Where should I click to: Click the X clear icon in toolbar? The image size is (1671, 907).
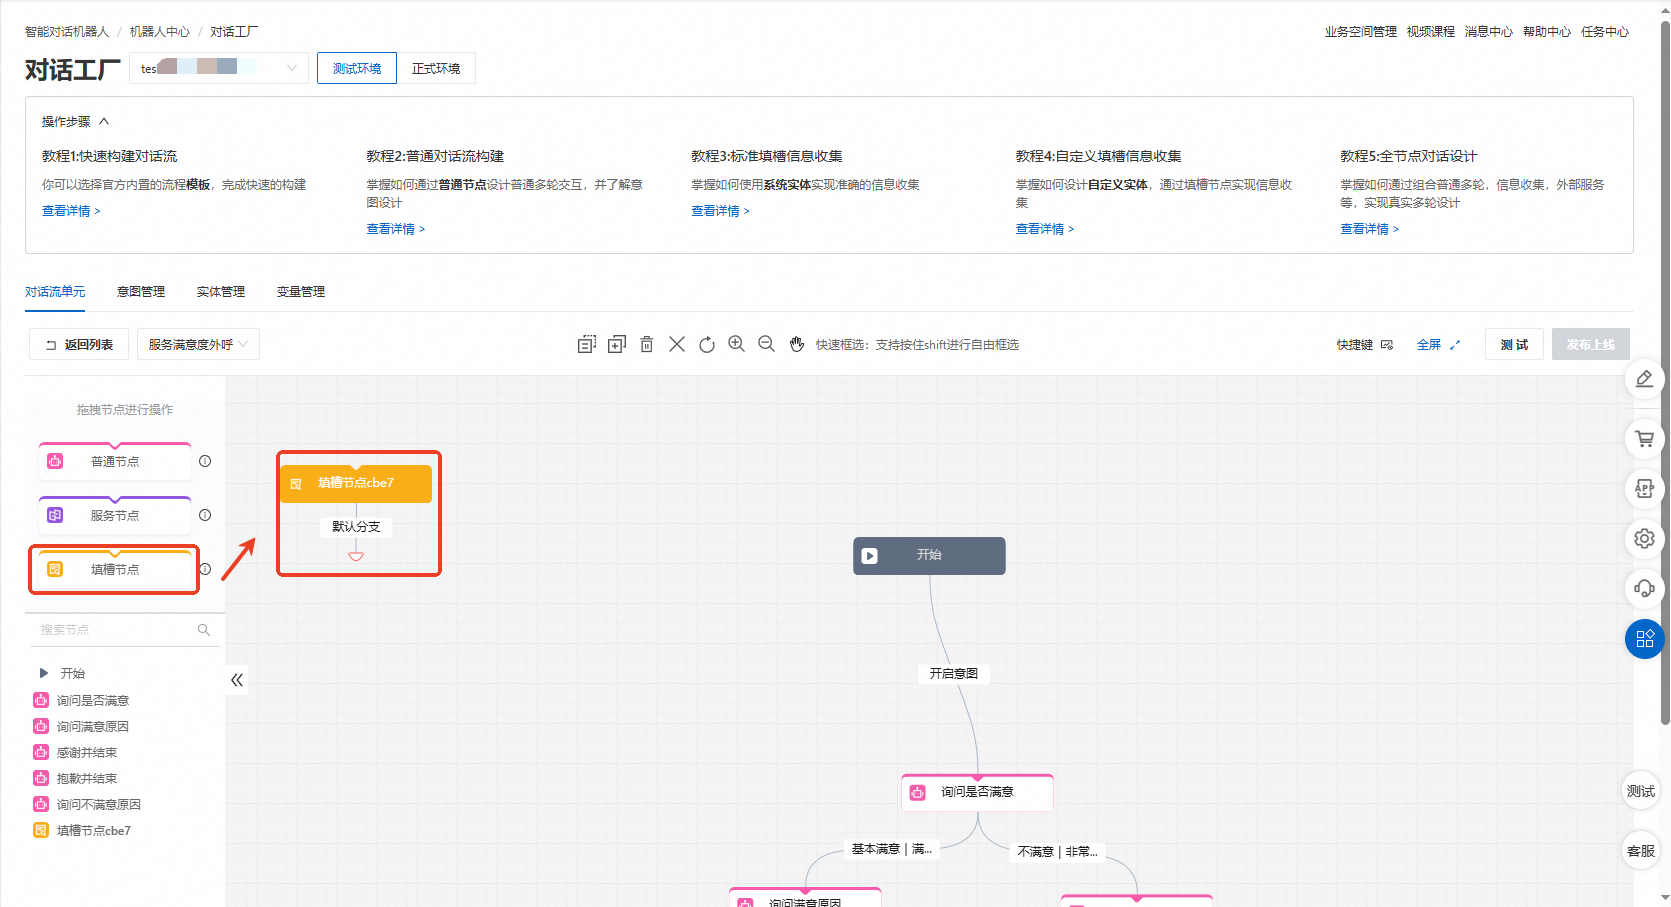[677, 344]
